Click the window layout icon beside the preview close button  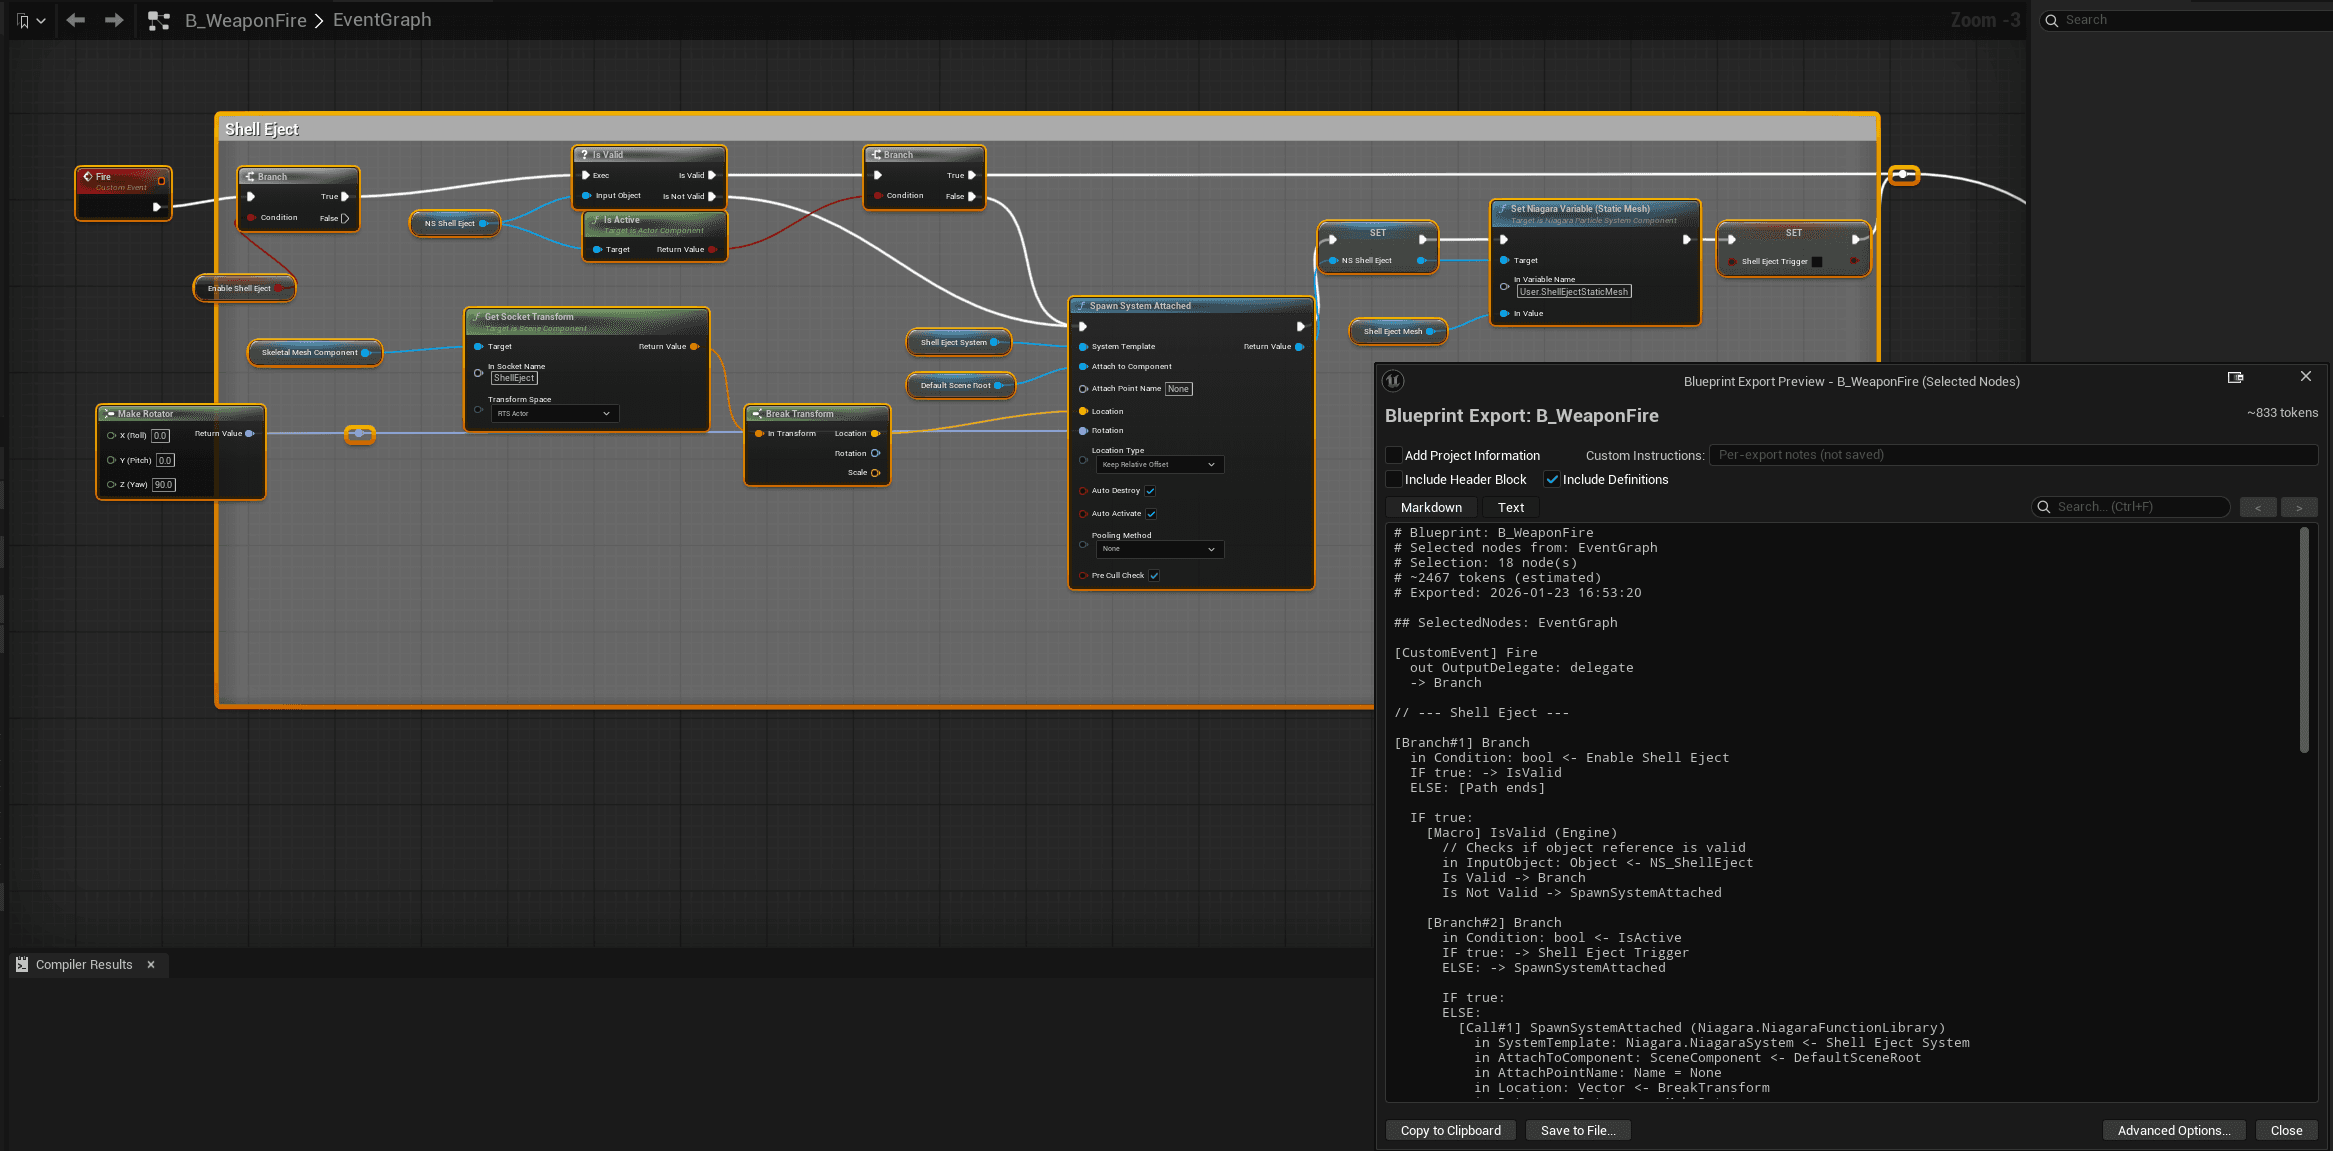point(2236,378)
